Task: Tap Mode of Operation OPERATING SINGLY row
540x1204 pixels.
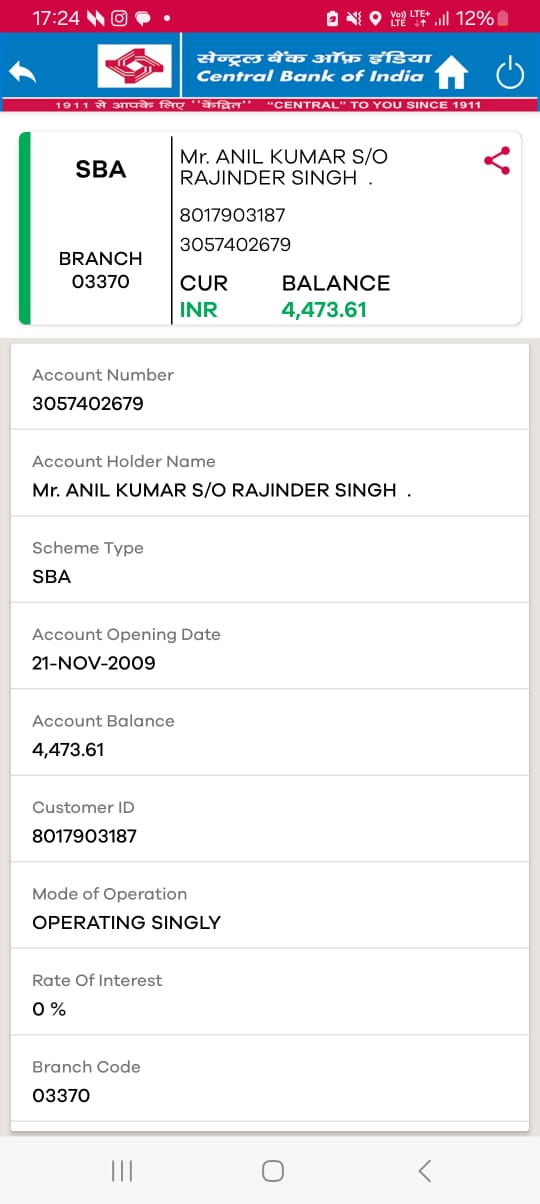Action: pyautogui.click(x=270, y=906)
